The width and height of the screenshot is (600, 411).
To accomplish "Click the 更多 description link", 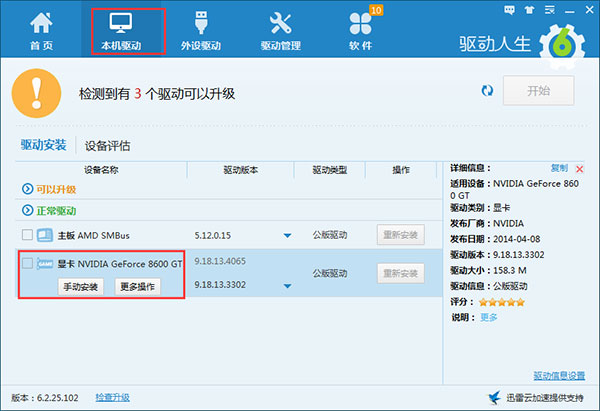I will [x=489, y=317].
